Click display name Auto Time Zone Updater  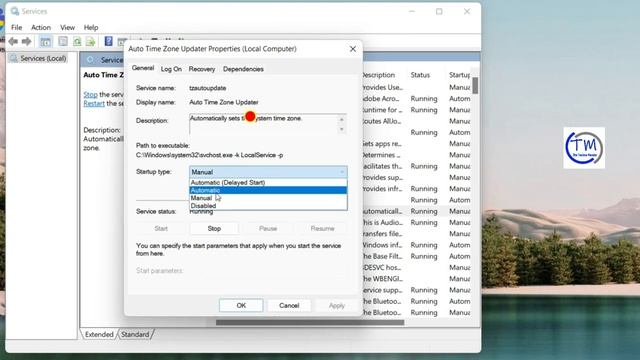[224, 102]
